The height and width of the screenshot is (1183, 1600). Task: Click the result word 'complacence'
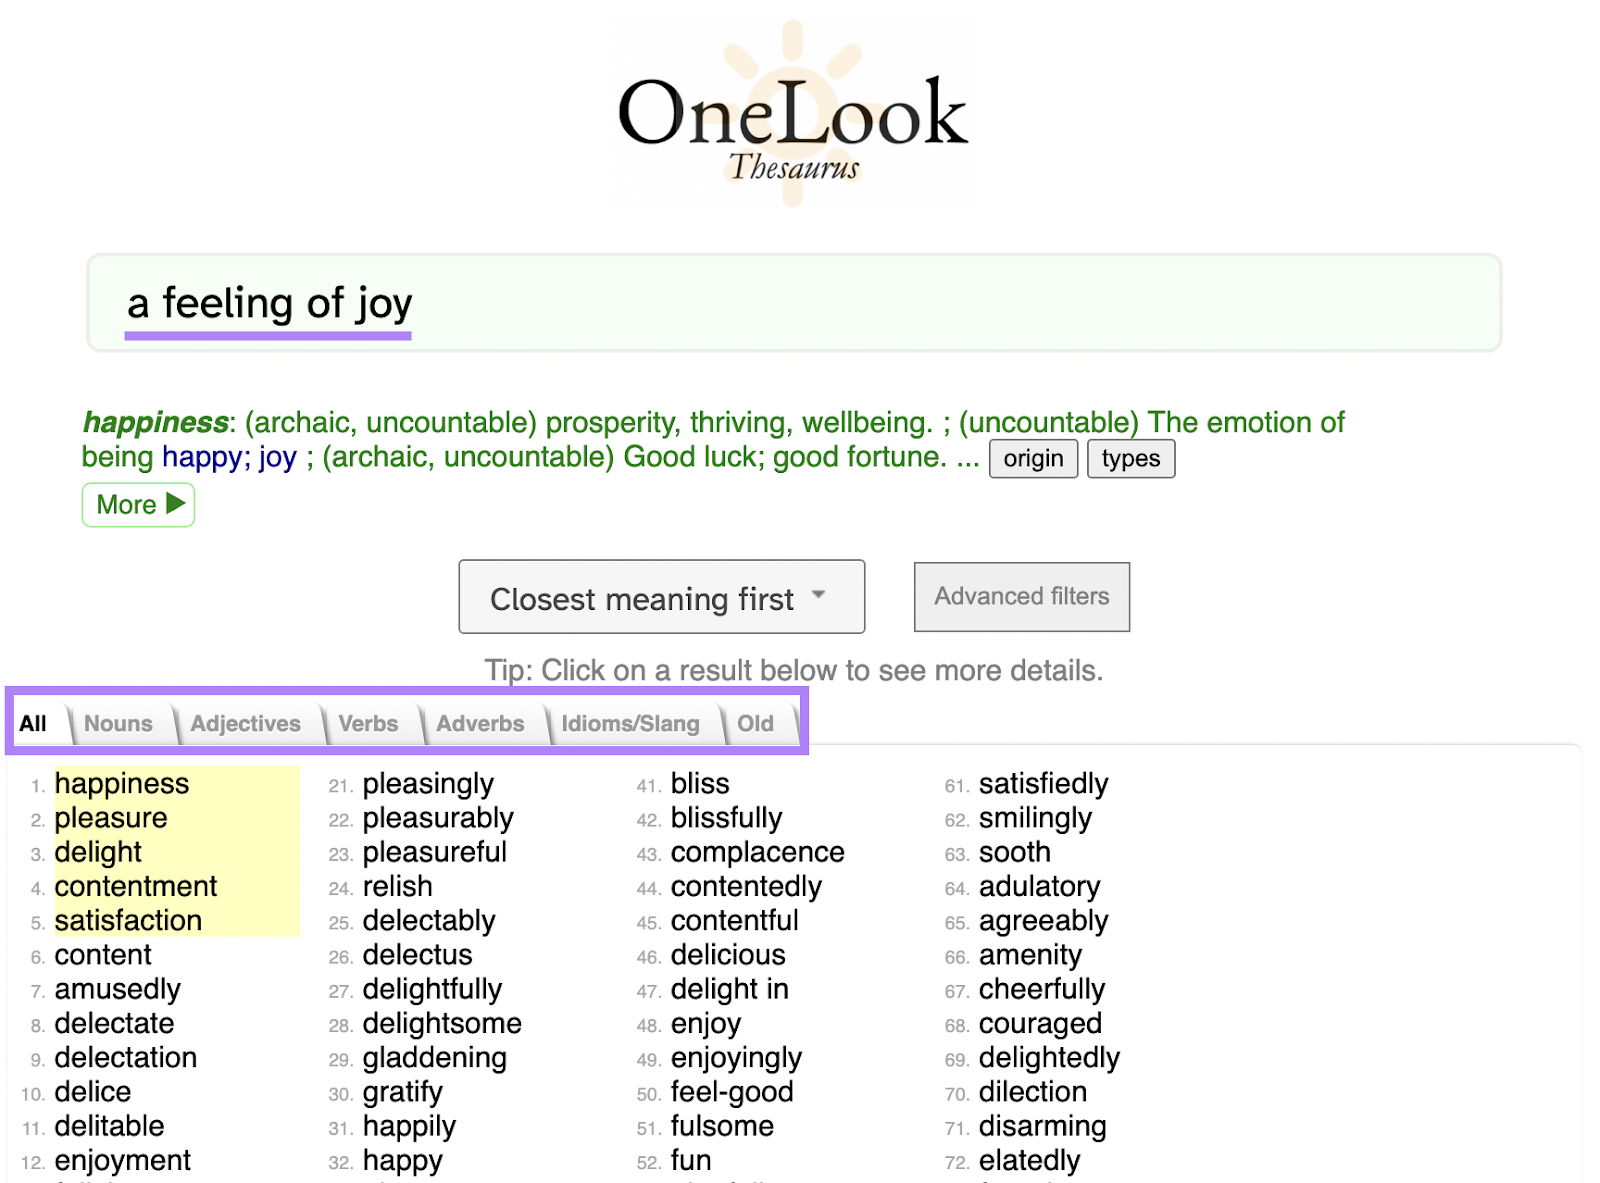coord(758,852)
